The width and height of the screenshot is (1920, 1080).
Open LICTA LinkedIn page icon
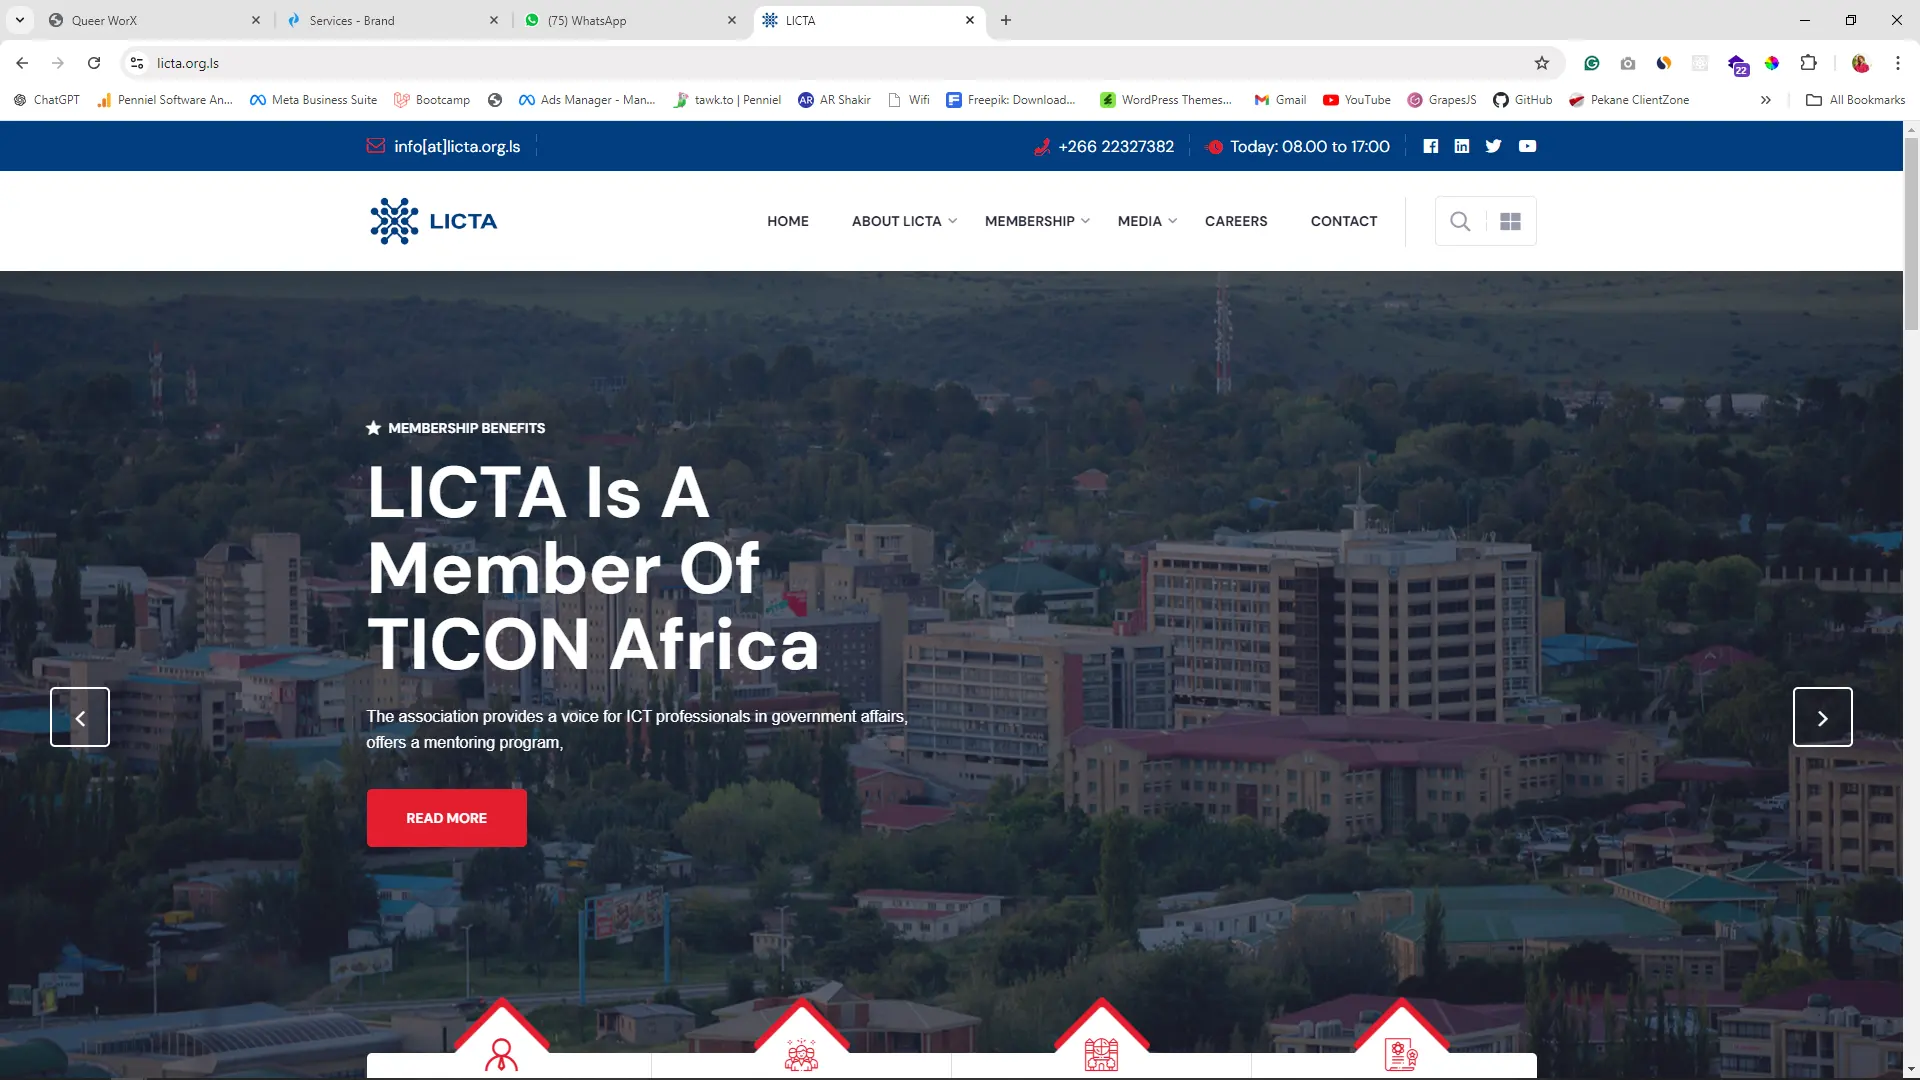coord(1462,146)
